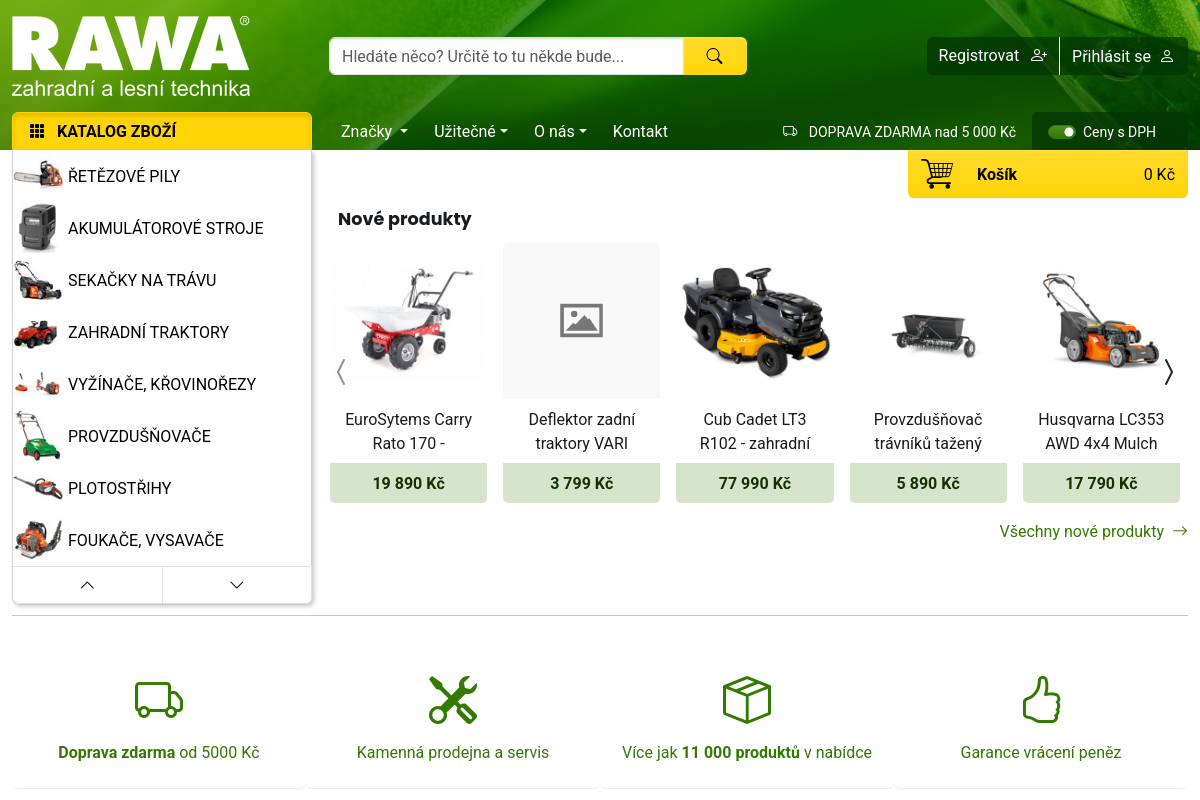This screenshot has width=1200, height=800.
Task: Select Sekačky na trávu category
Action: [x=162, y=280]
